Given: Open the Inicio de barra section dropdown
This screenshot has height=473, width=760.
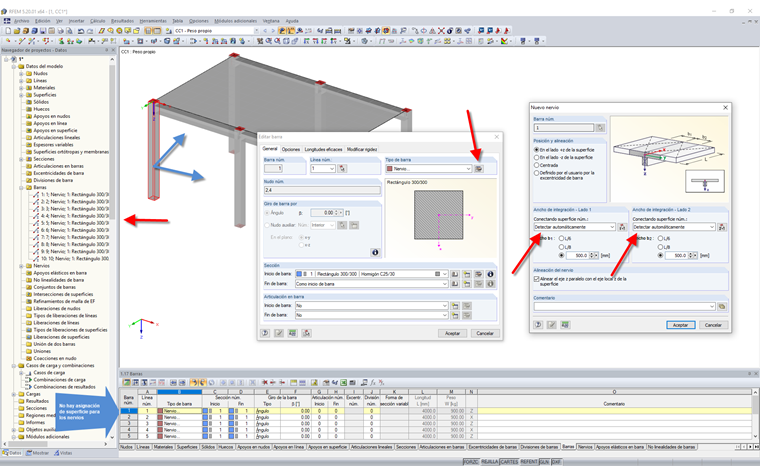Looking at the screenshot, I should [x=444, y=274].
